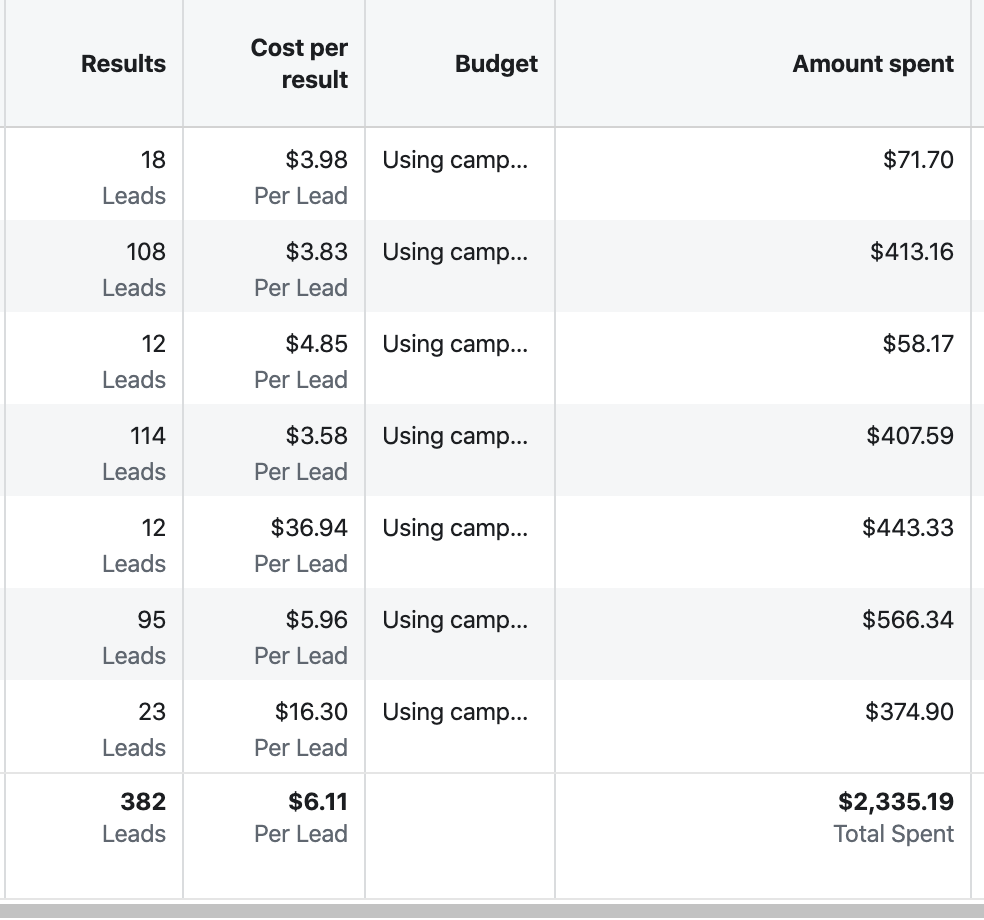Image resolution: width=984 pixels, height=920 pixels.
Task: Click the horizontal scrollbar below the table
Action: [x=492, y=910]
